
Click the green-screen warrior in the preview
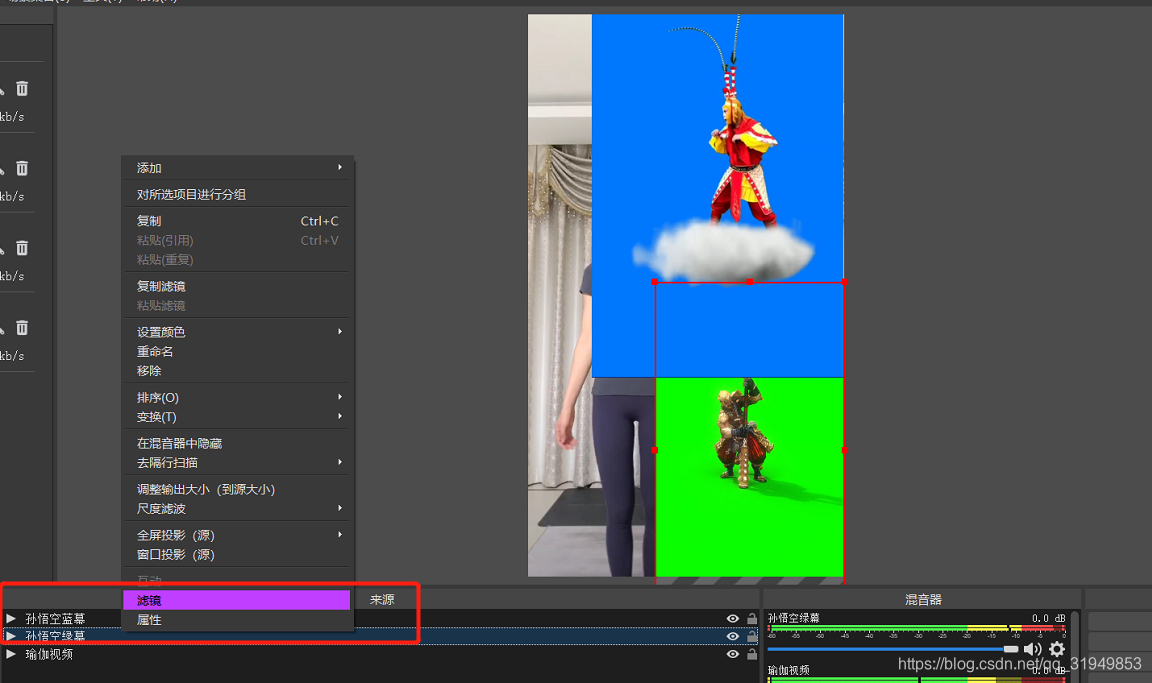(744, 433)
